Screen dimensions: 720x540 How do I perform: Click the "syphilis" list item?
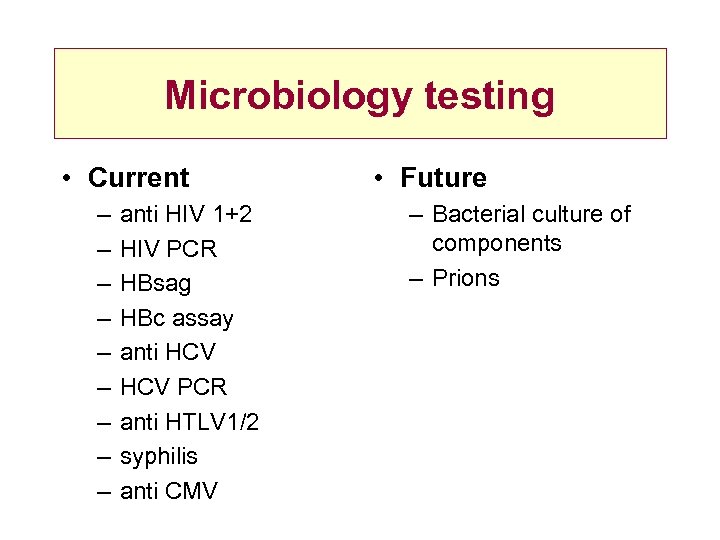tap(158, 456)
